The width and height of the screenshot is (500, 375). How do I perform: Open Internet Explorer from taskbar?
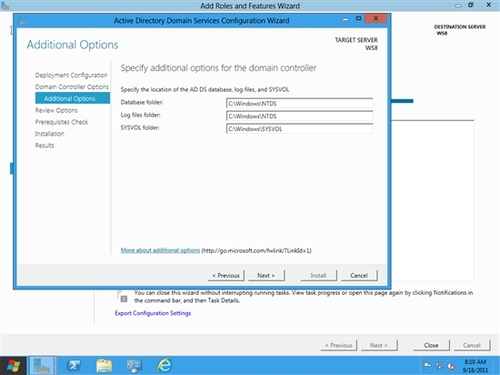tap(165, 366)
